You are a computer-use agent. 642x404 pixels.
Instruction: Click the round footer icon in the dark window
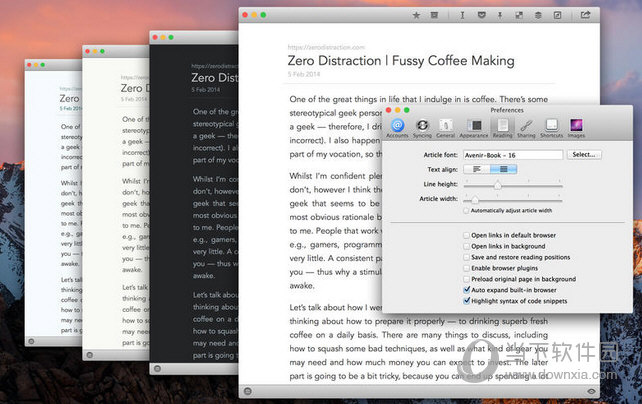click(x=157, y=369)
